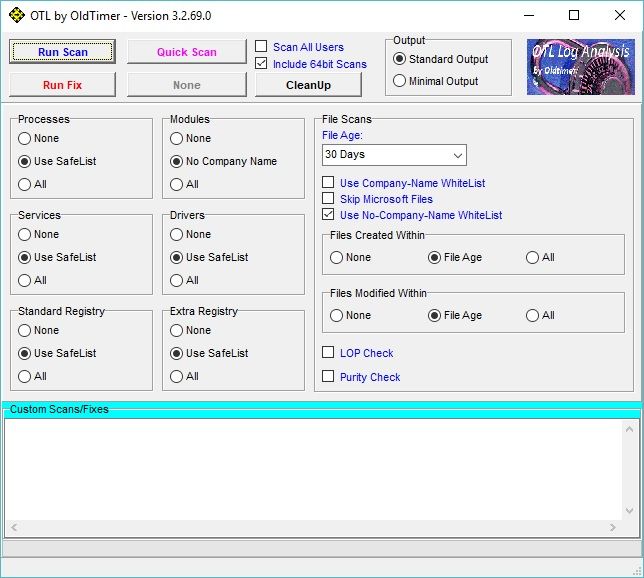Image resolution: width=644 pixels, height=578 pixels.
Task: Close the OTL window
Action: pos(620,16)
